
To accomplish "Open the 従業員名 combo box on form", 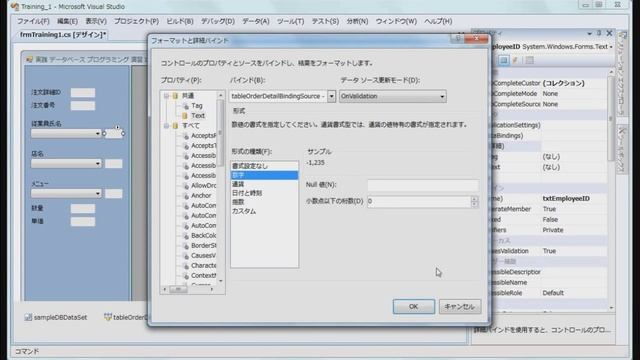I will tap(66, 133).
